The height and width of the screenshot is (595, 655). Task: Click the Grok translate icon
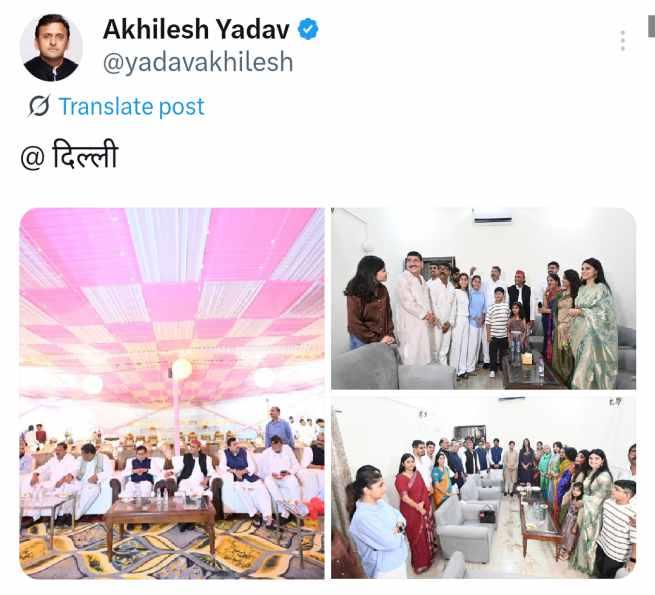(39, 106)
